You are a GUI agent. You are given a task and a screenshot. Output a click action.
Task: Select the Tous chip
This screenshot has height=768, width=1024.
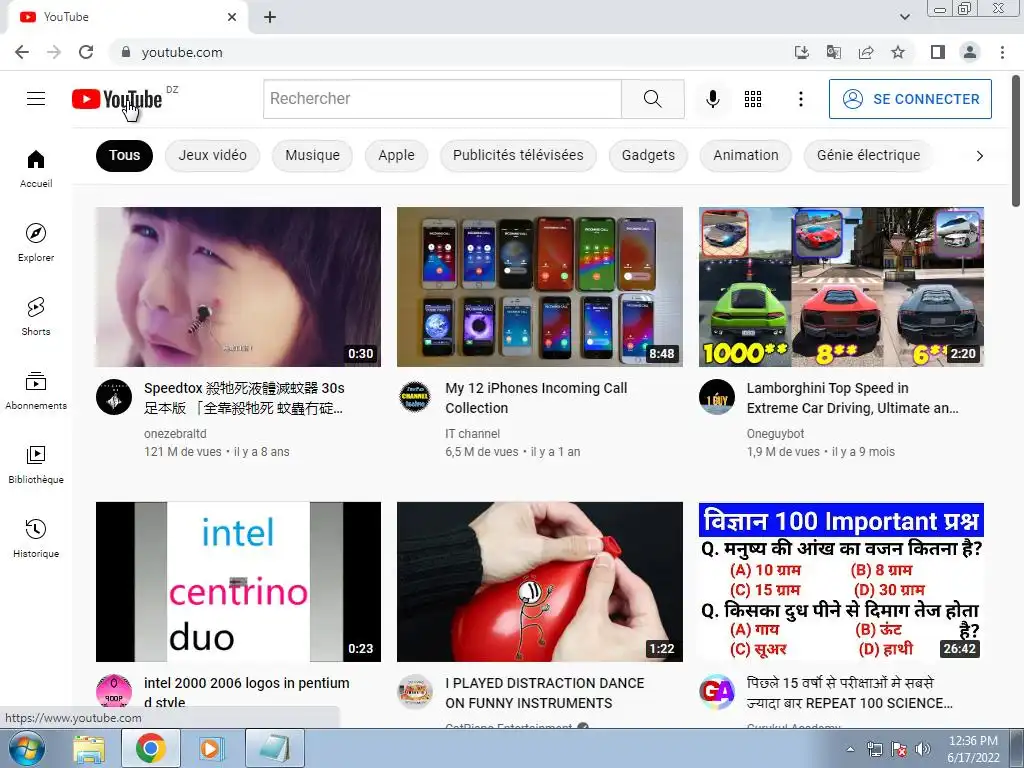click(124, 155)
